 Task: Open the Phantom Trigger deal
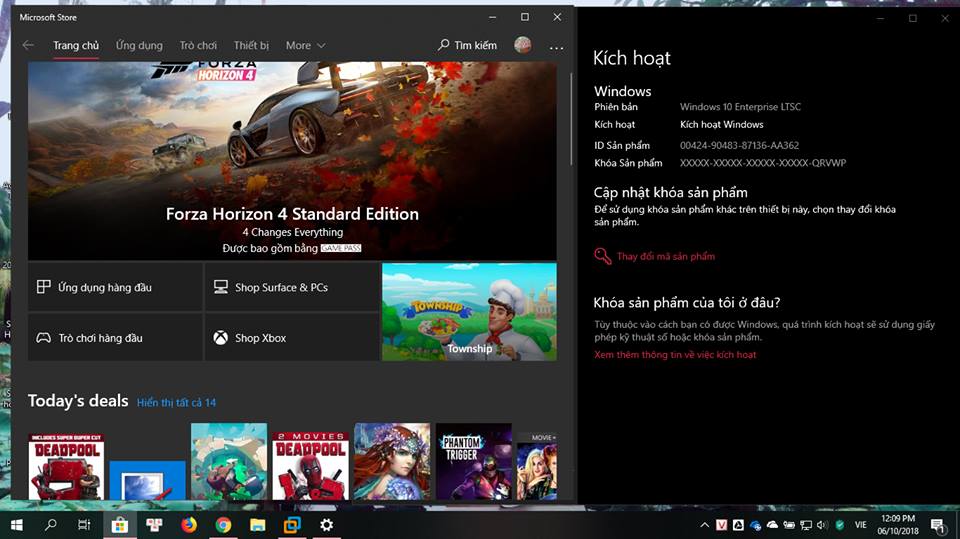tap(474, 461)
